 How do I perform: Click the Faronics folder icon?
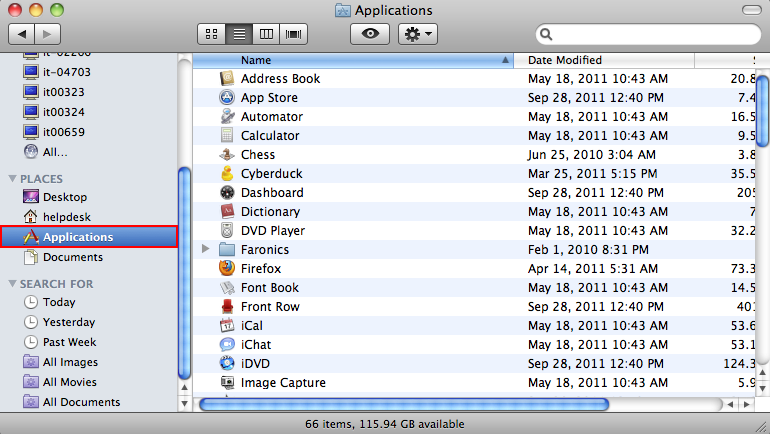tap(227, 249)
